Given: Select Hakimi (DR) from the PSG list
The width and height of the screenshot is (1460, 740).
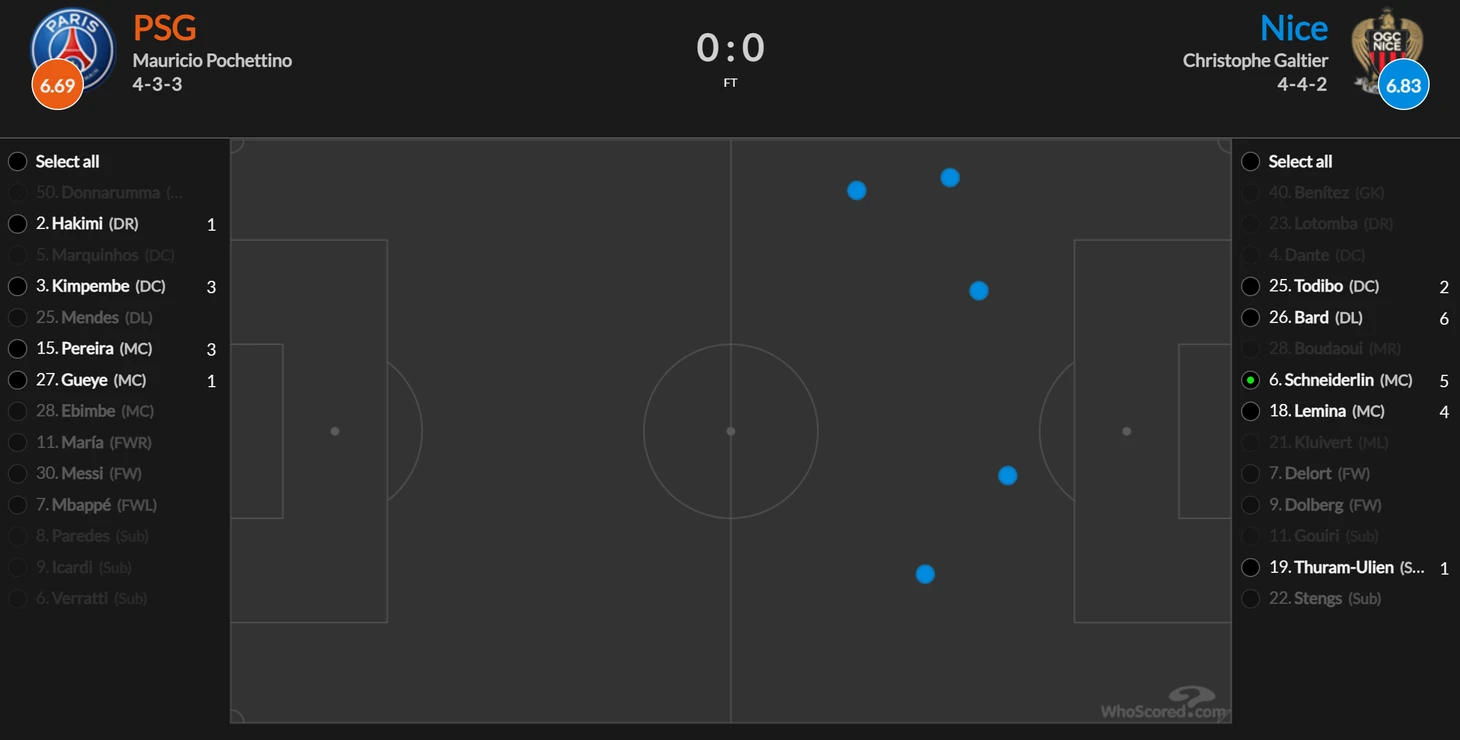Looking at the screenshot, I should click(87, 223).
